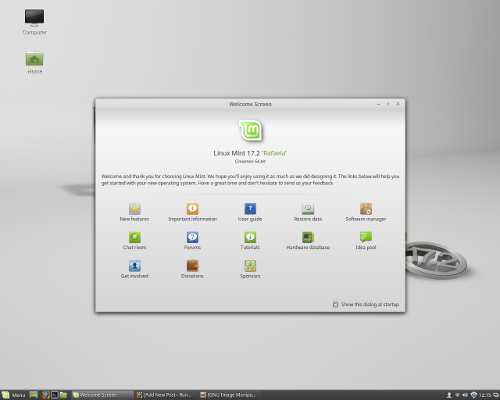The image size is (500, 400).
Task: Switch to GNU Image Manipulation taskbar window
Action: coord(228,395)
